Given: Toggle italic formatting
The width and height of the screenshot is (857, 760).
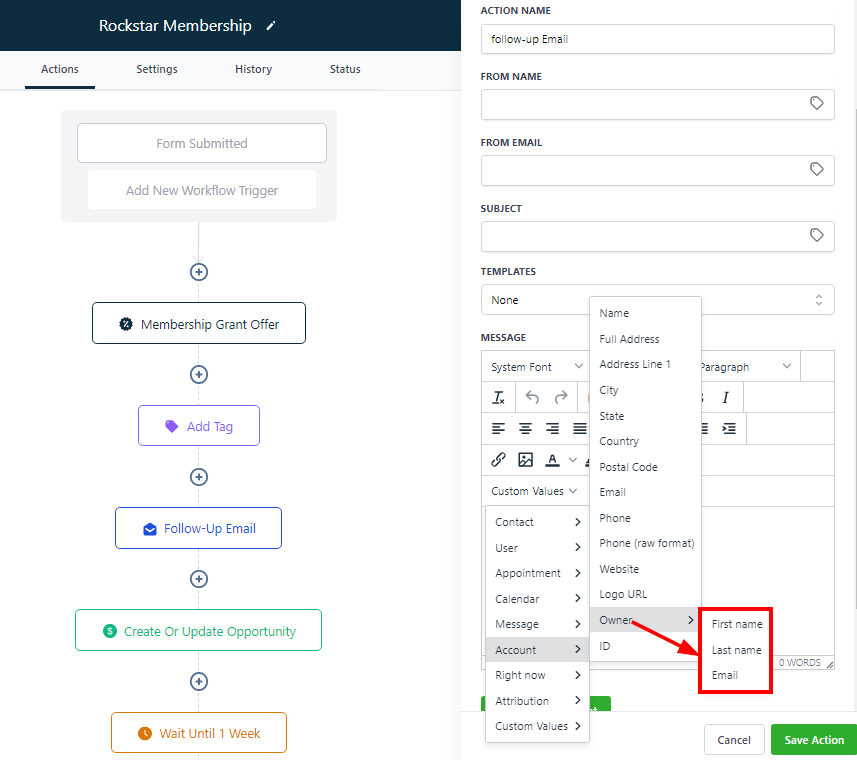Looking at the screenshot, I should (x=726, y=397).
